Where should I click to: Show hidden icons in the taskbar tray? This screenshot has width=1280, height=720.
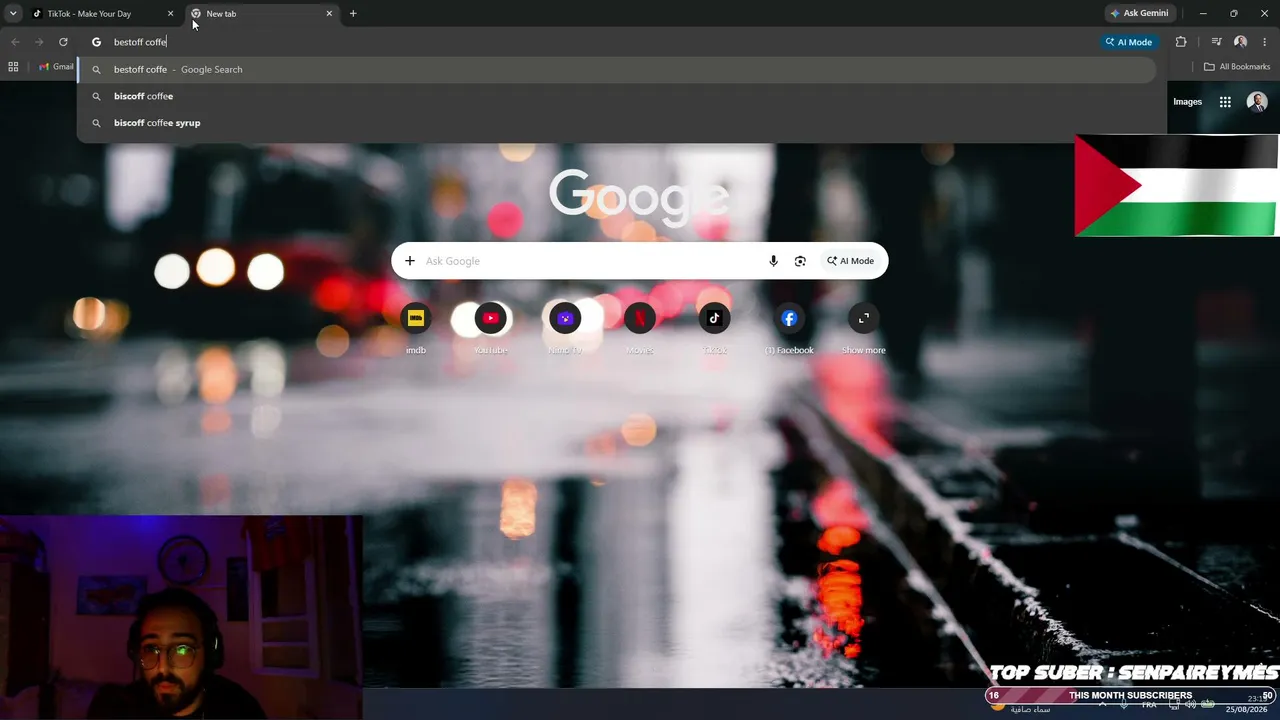pyautogui.click(x=1103, y=704)
